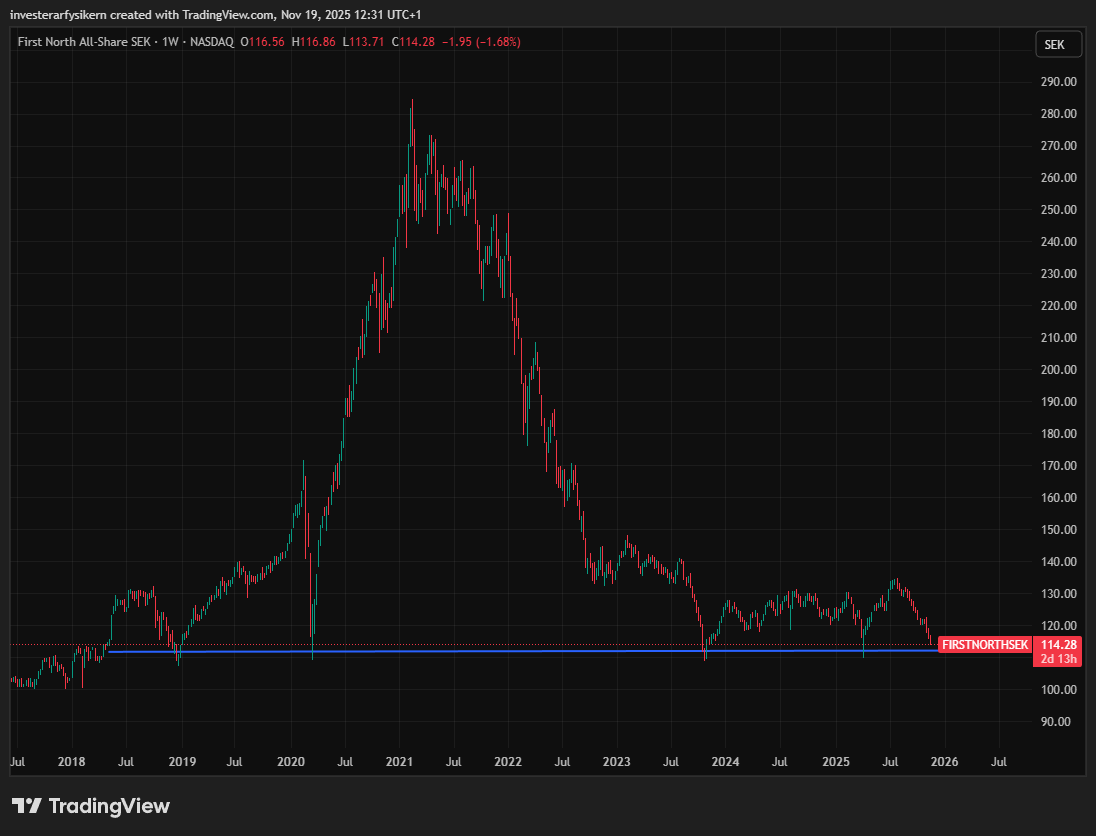Image resolution: width=1096 pixels, height=836 pixels.
Task: Click the 200.00 price axis label
Action: click(x=1058, y=370)
